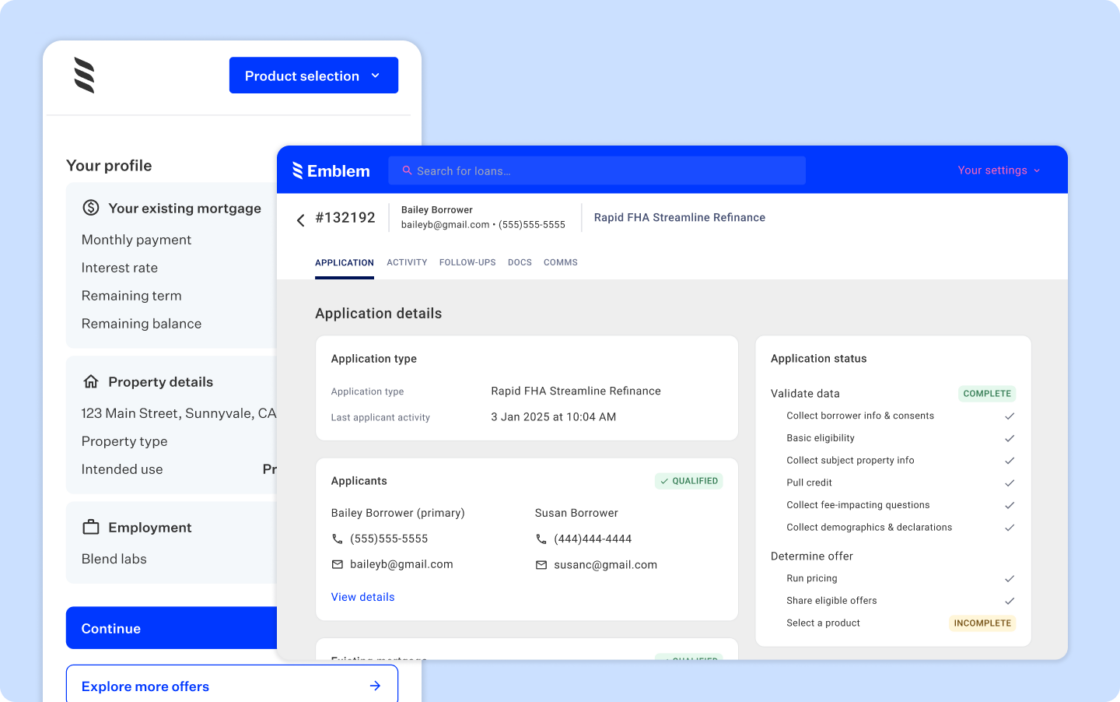This screenshot has width=1120, height=702.
Task: Toggle the checkmark next to Pull credit
Action: click(x=1010, y=482)
